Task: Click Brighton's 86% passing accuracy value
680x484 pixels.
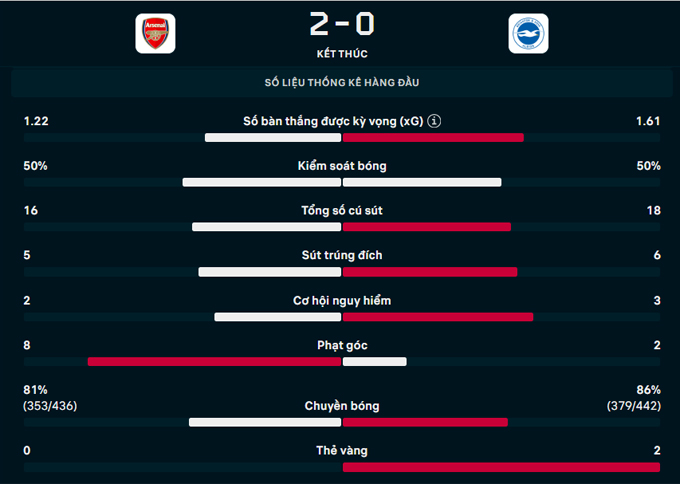Action: pos(648,389)
